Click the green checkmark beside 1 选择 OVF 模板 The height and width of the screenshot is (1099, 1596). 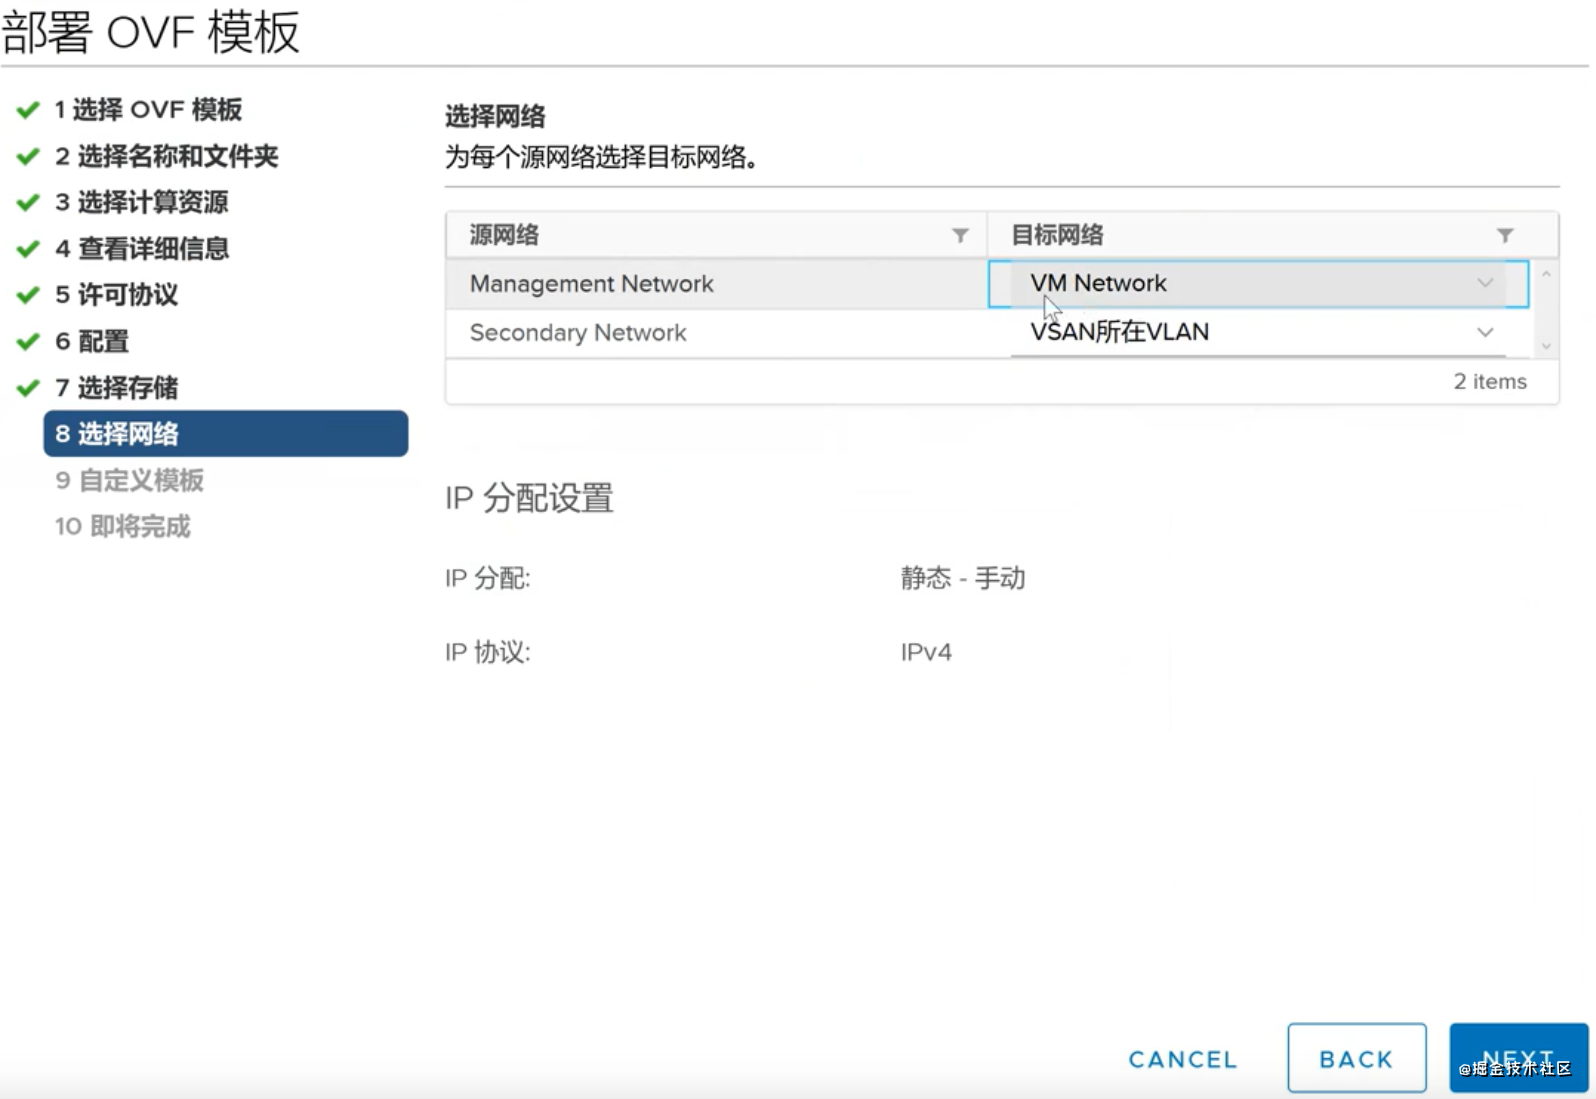point(28,110)
